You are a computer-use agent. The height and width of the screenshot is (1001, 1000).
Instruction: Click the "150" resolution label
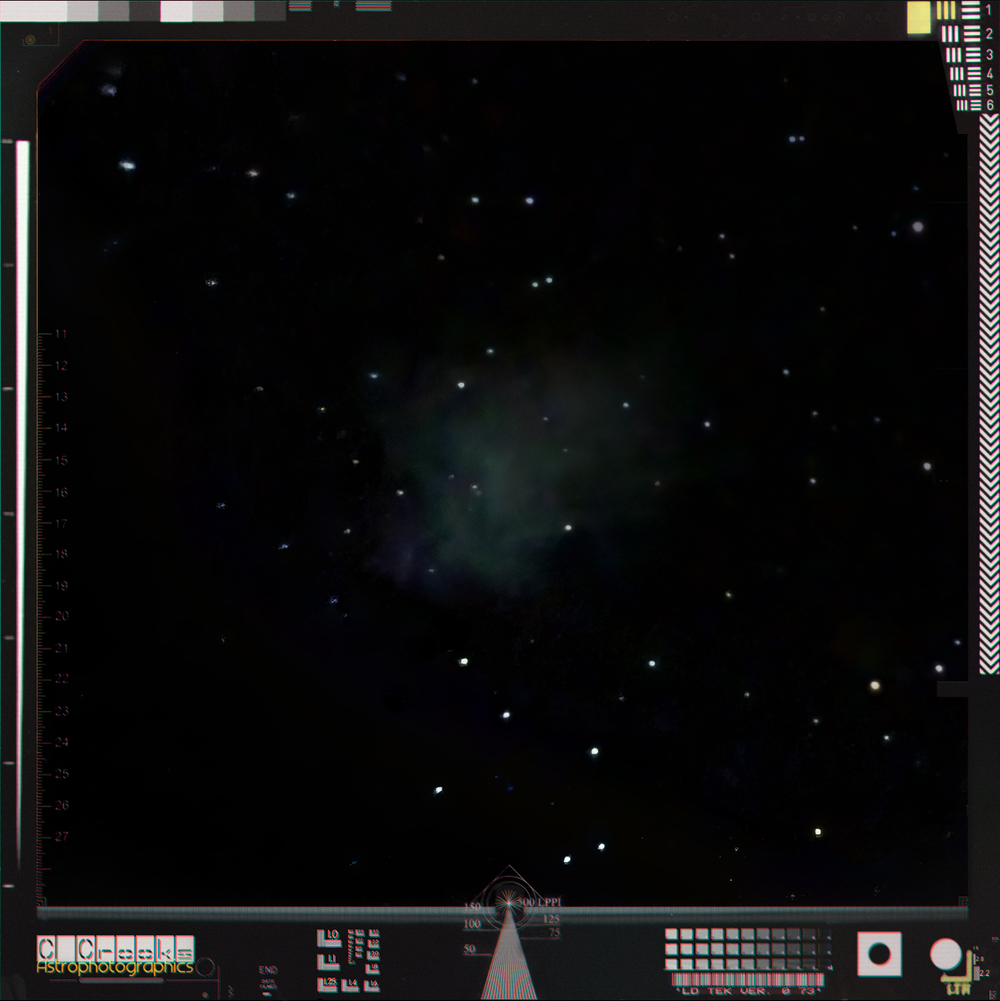[472, 907]
